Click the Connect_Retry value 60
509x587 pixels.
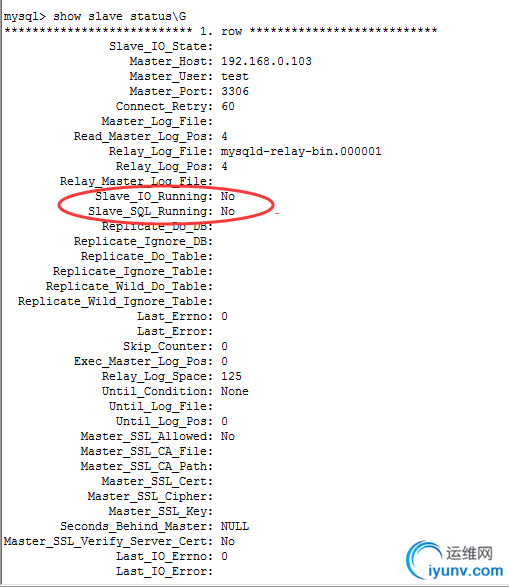(x=228, y=106)
